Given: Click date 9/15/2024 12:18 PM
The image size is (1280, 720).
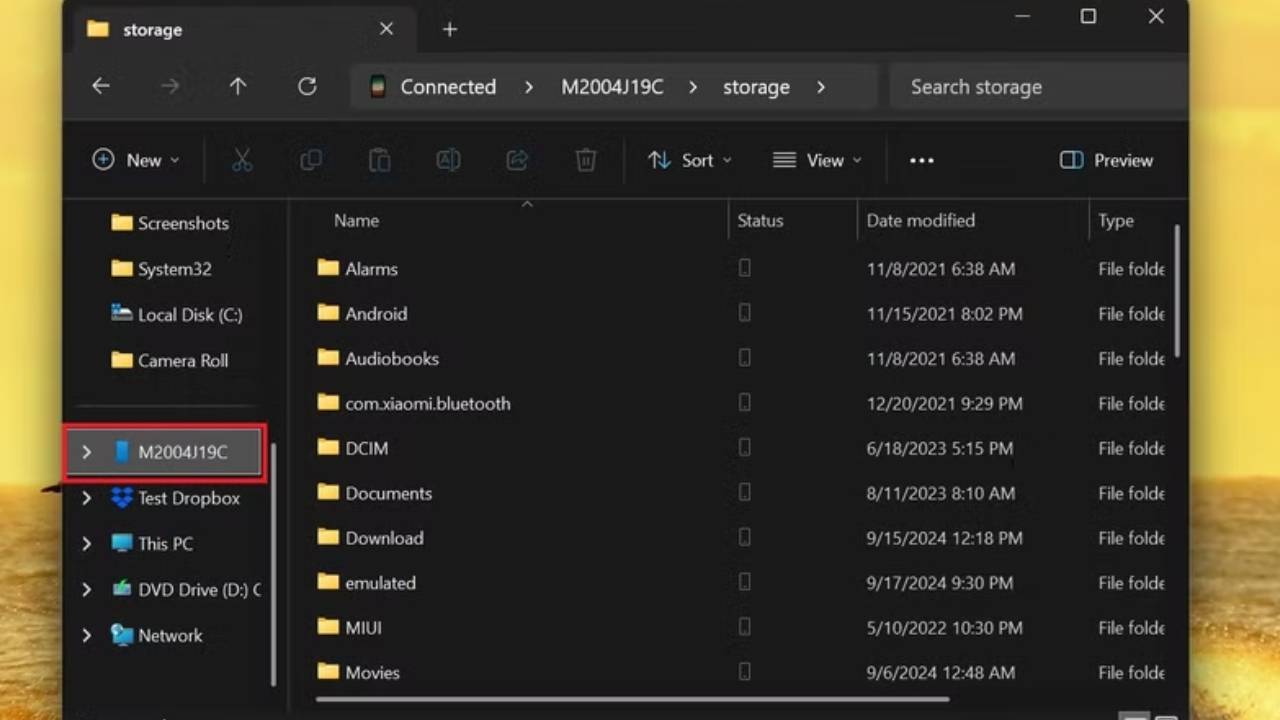Looking at the screenshot, I should 944,538.
